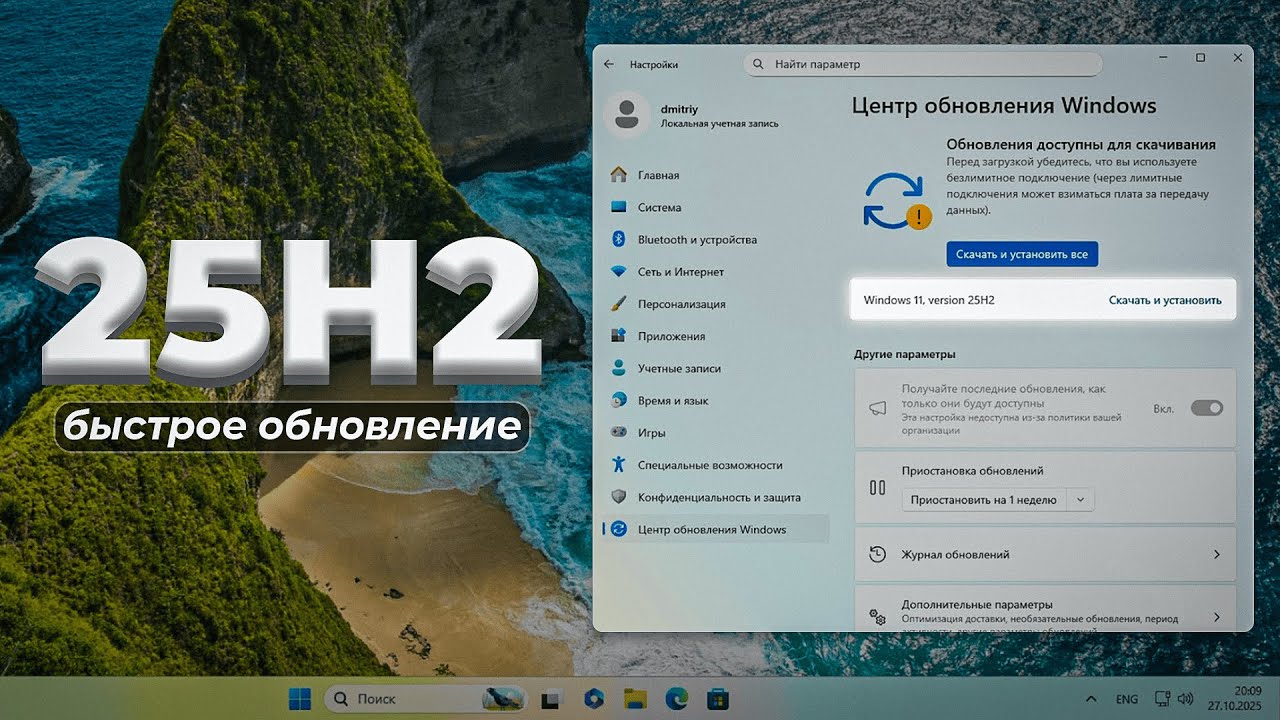Open the Система sidebar section
1280x720 pixels.
click(716, 207)
